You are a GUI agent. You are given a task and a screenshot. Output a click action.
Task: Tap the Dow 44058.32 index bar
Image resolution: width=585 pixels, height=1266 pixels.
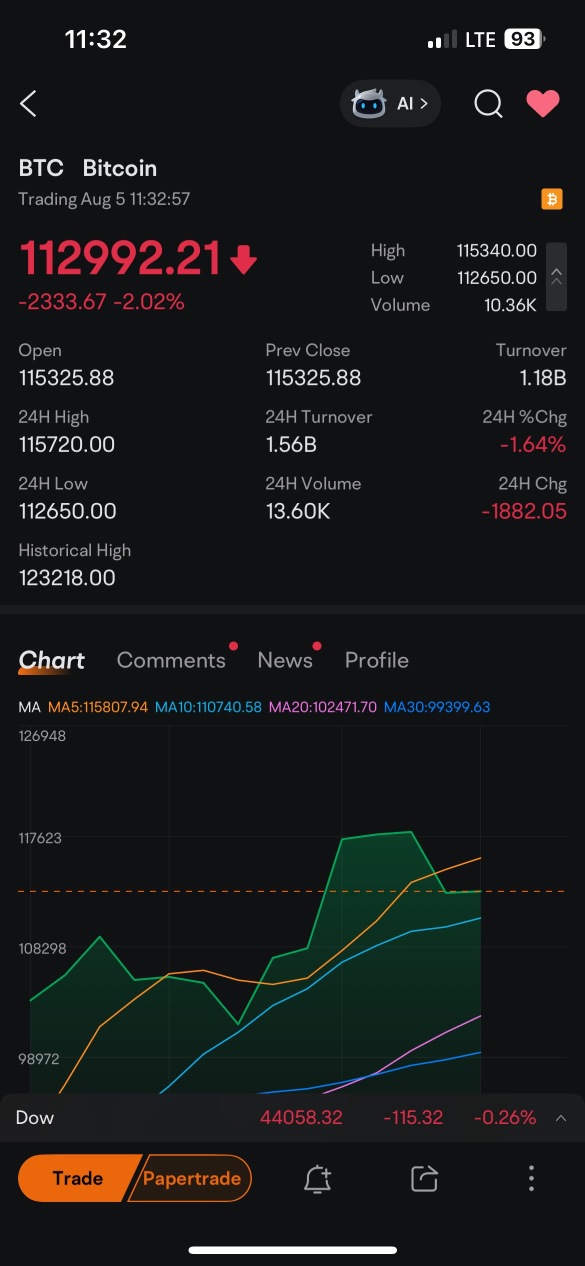(x=292, y=1118)
